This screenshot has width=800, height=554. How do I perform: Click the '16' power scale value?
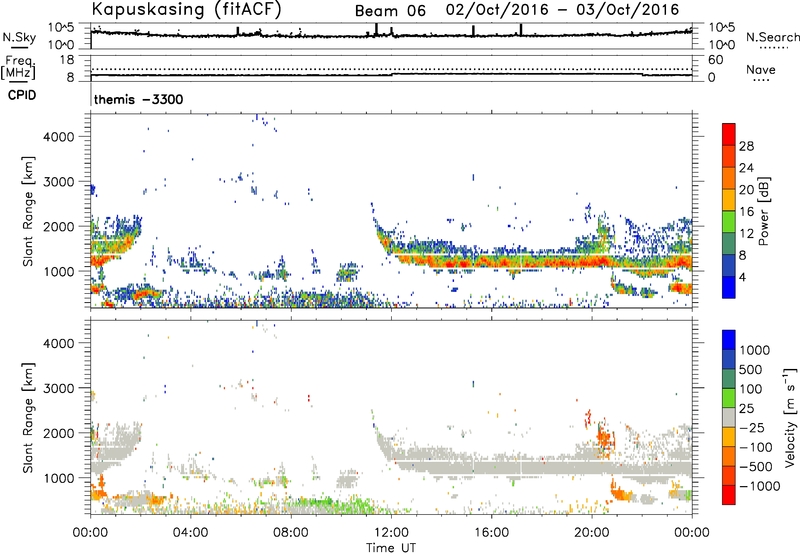click(x=746, y=212)
